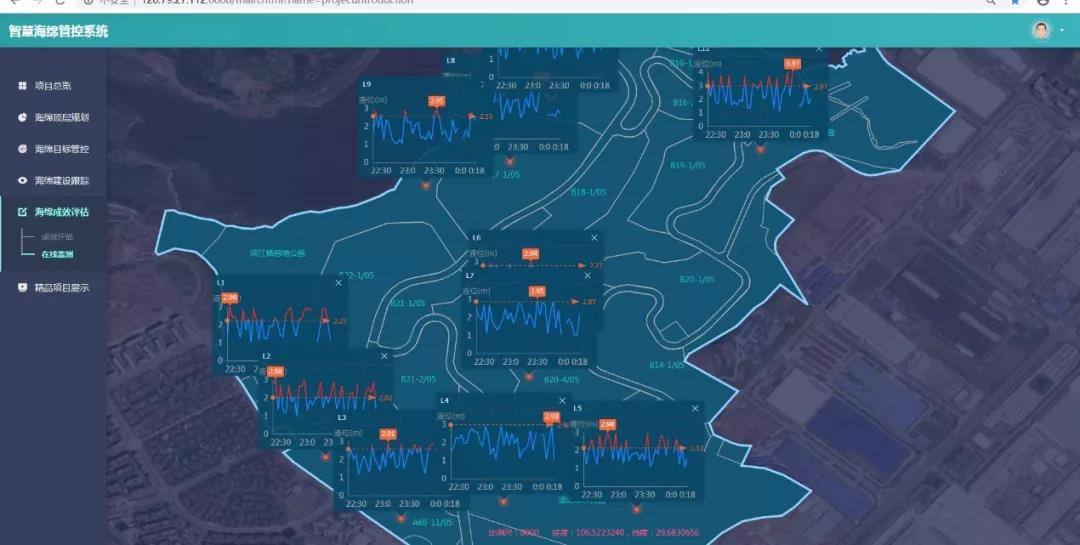Click the 项目总览 grid icon
The width and height of the screenshot is (1080, 545).
(x=23, y=86)
